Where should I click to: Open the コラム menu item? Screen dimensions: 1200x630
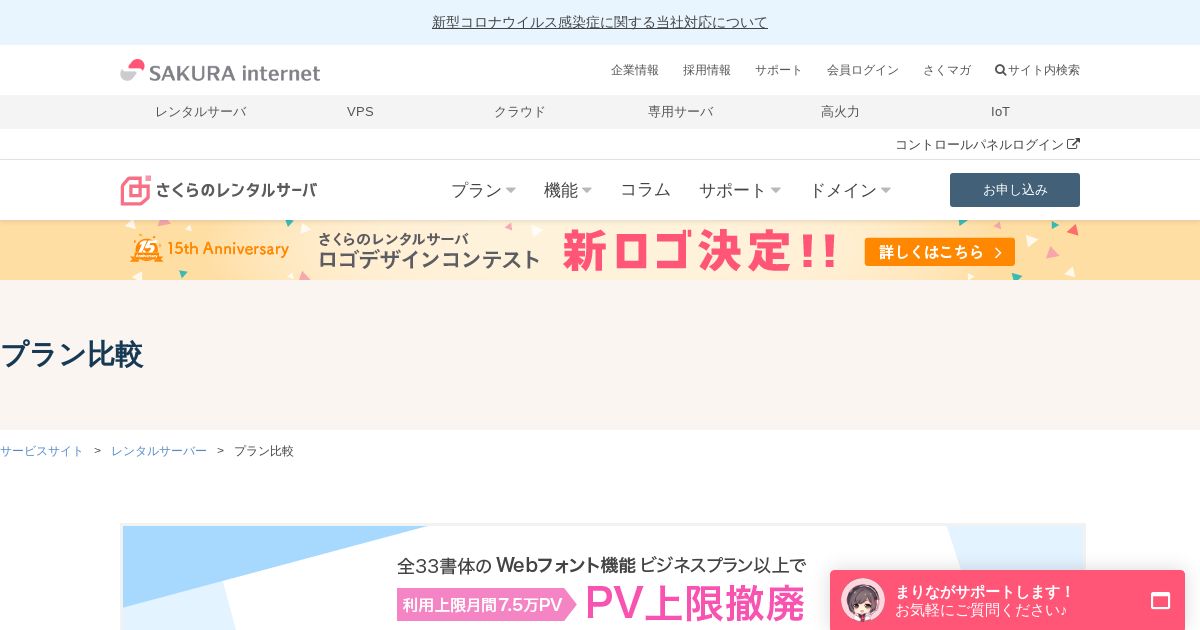[645, 190]
